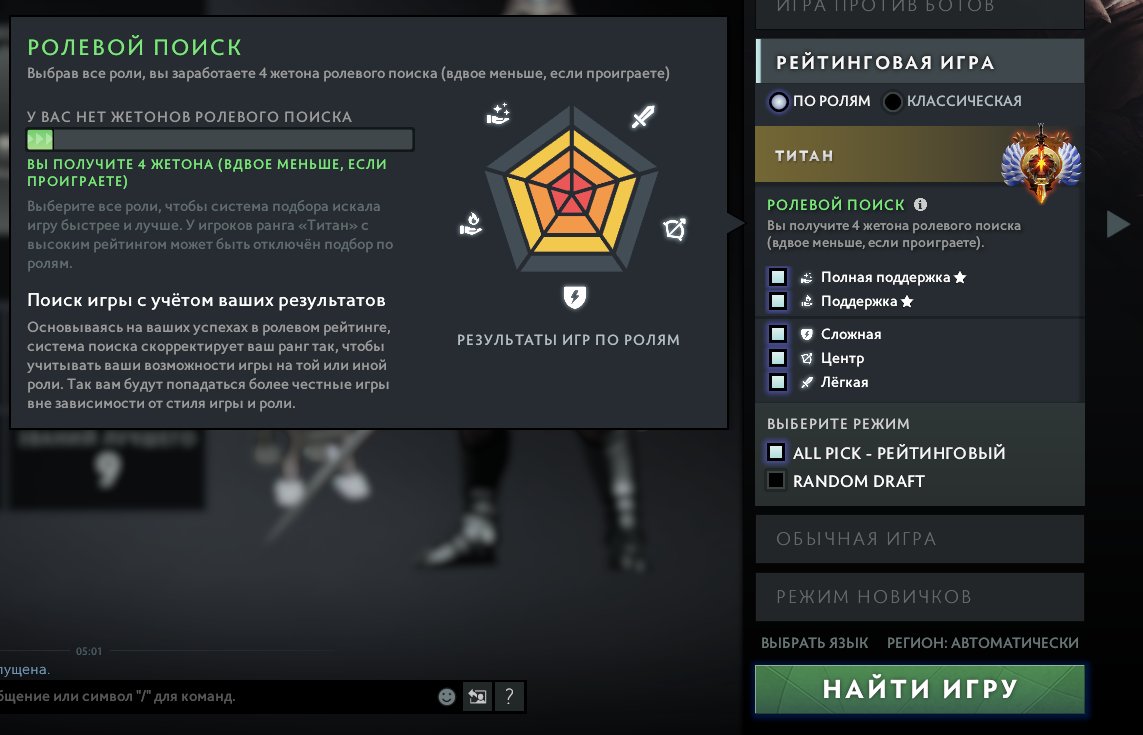
Task: Open the Выбрать язык setting
Action: point(814,642)
